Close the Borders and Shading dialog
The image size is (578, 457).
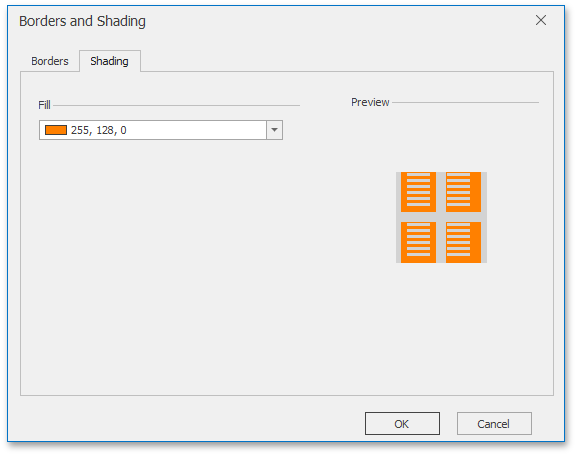(x=541, y=20)
